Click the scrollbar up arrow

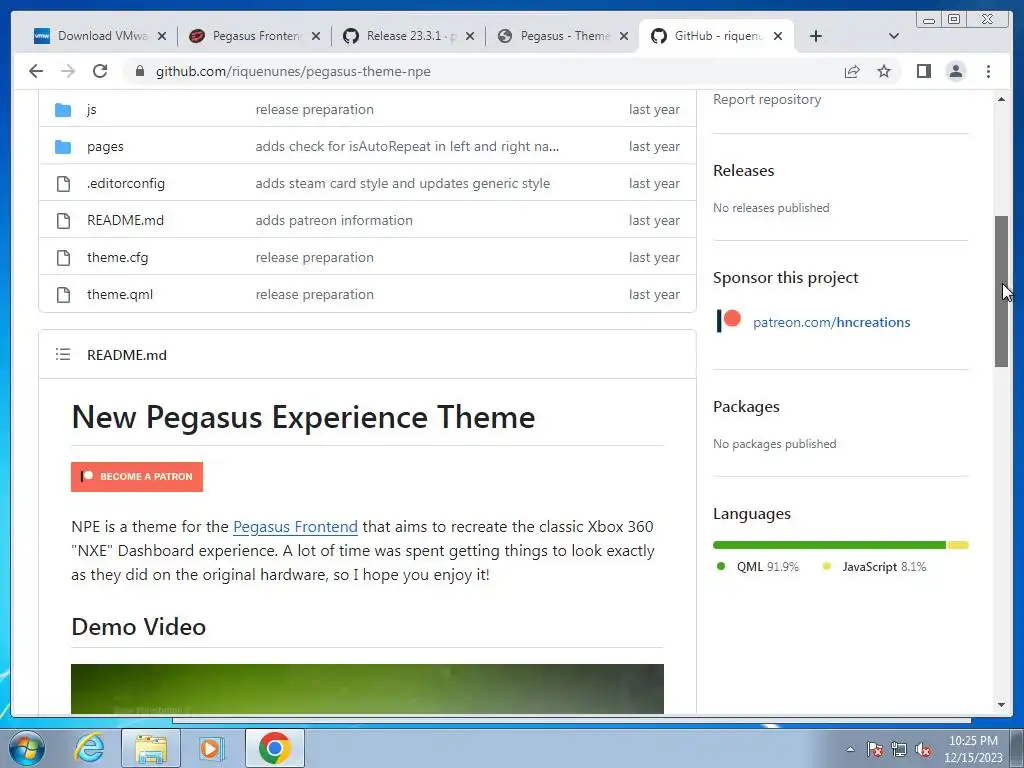(1001, 99)
